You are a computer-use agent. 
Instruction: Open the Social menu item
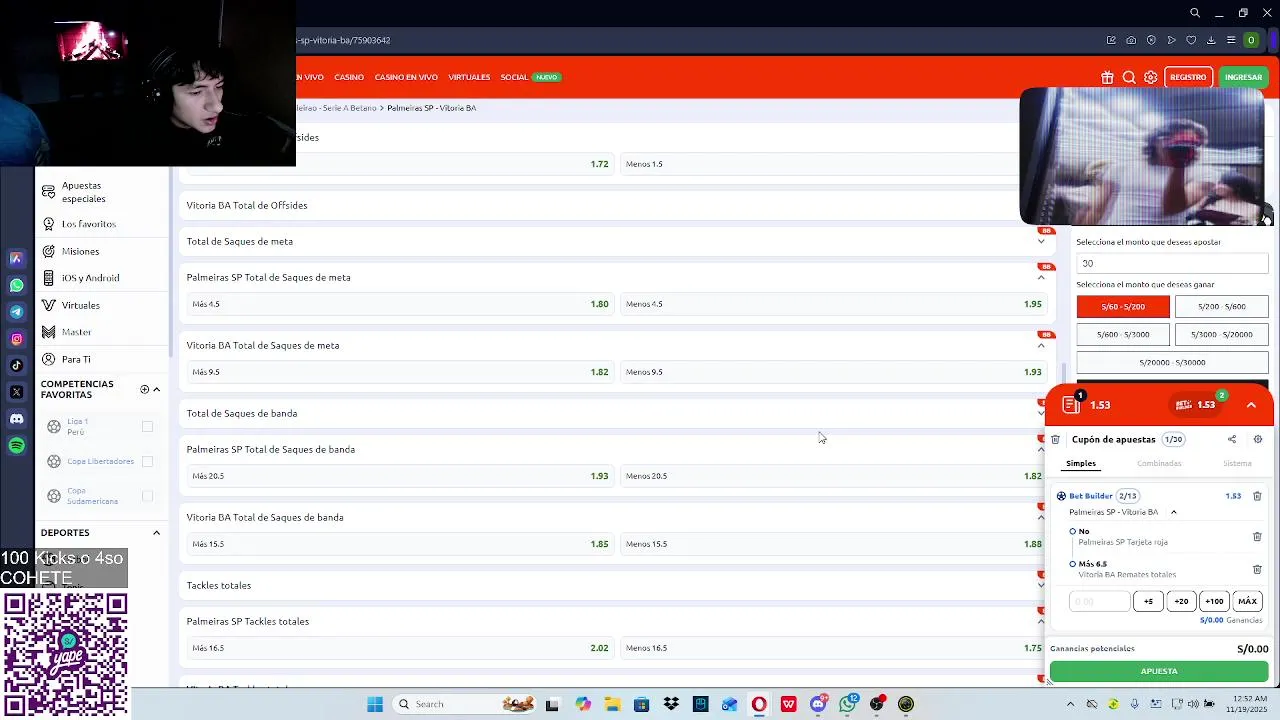[514, 77]
